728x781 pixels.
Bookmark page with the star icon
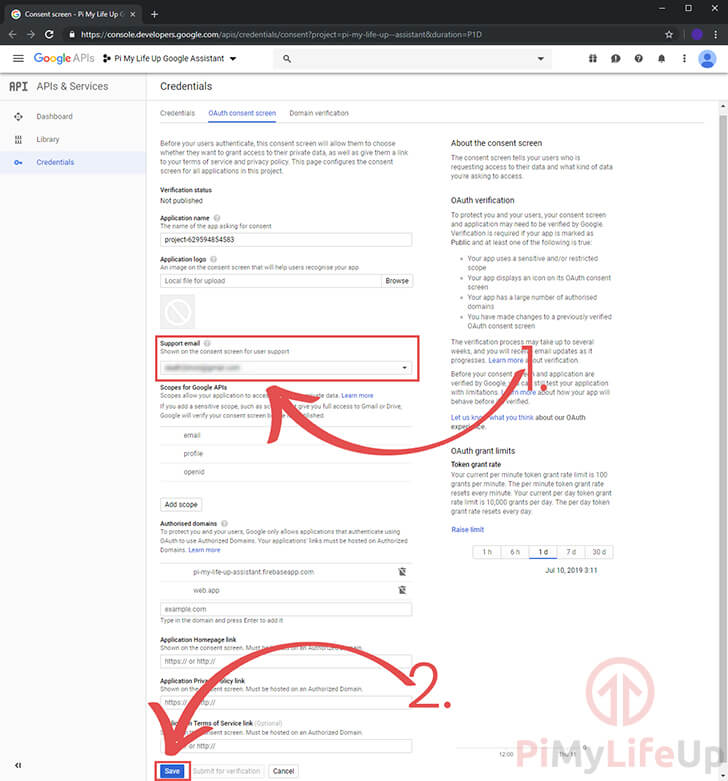(x=669, y=34)
